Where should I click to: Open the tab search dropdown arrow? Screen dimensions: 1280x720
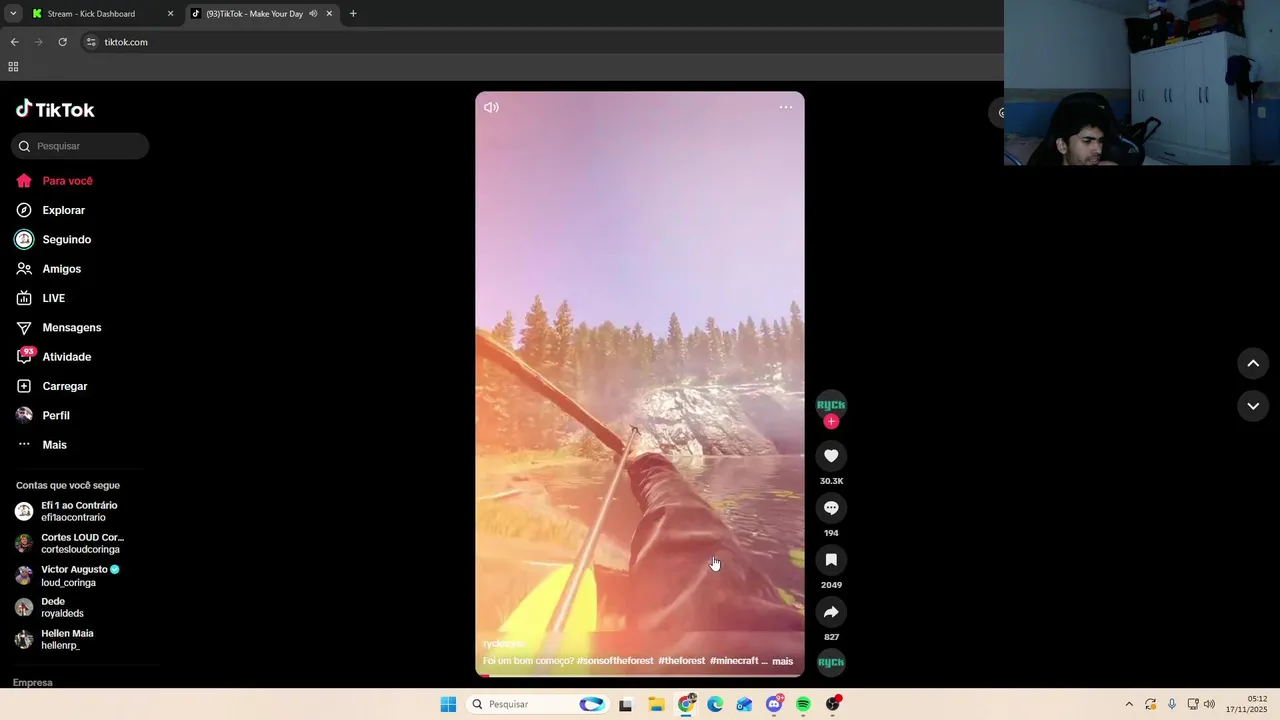click(x=13, y=14)
